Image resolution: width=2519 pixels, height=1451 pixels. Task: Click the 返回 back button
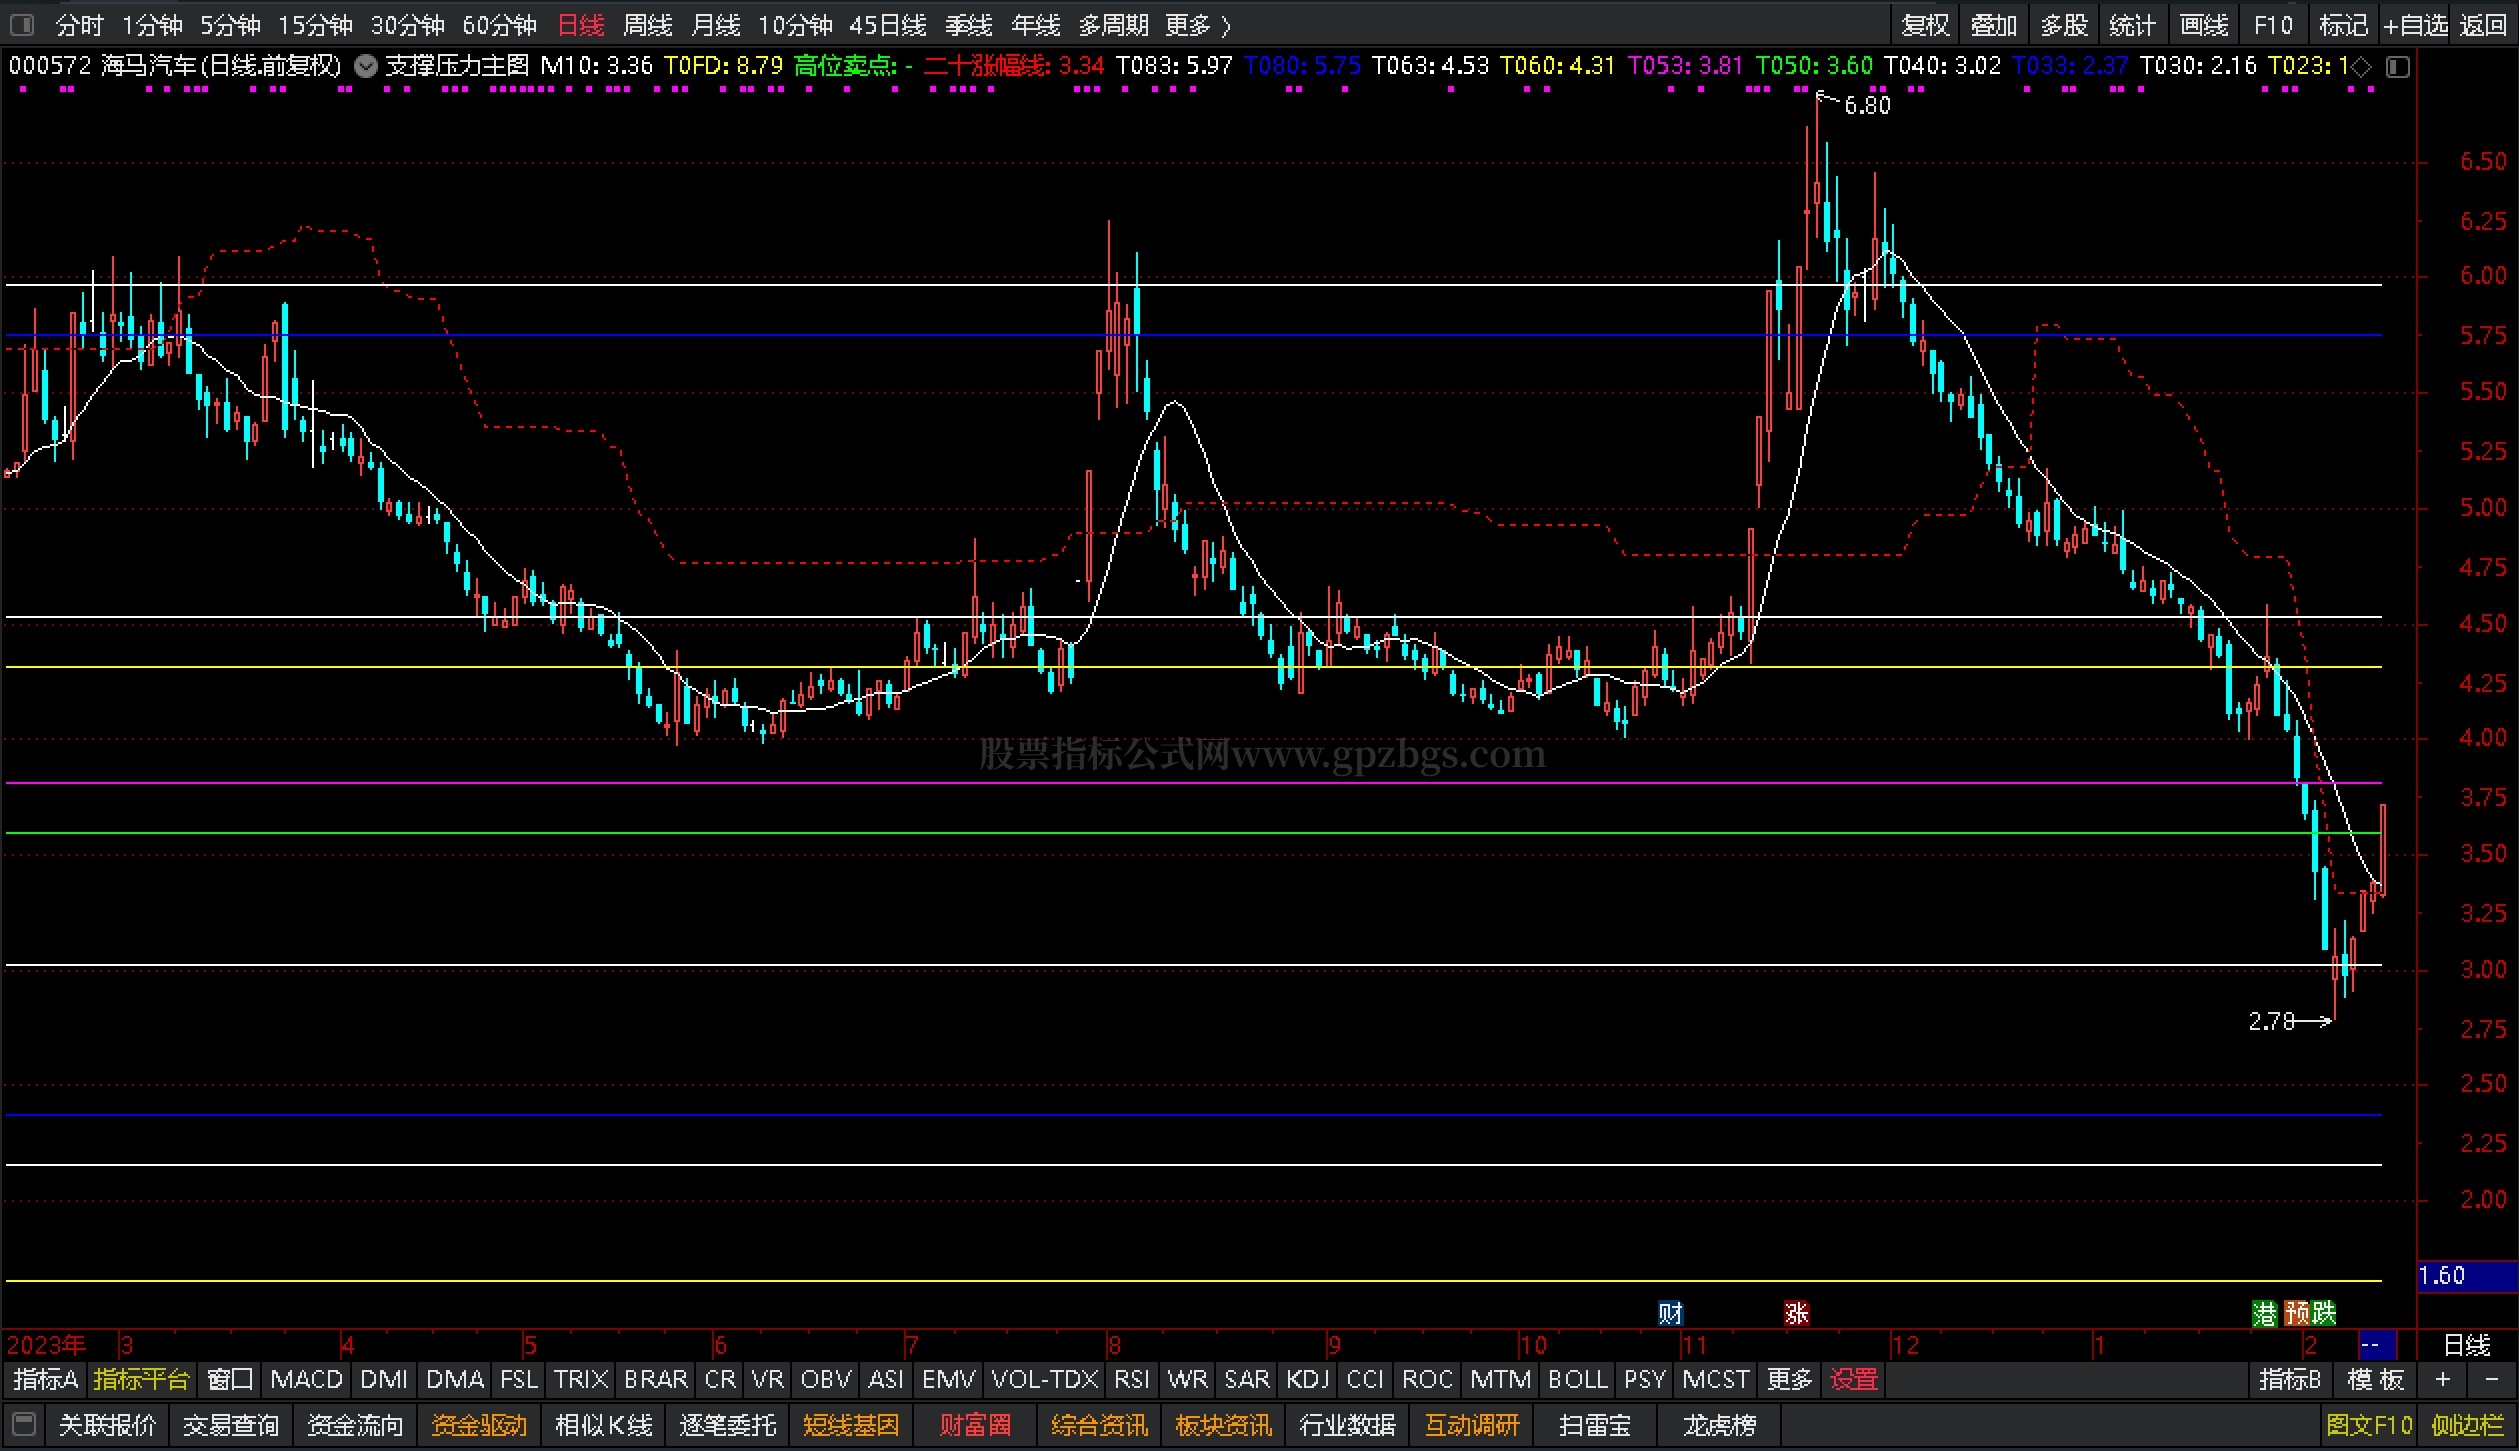[x=2483, y=25]
